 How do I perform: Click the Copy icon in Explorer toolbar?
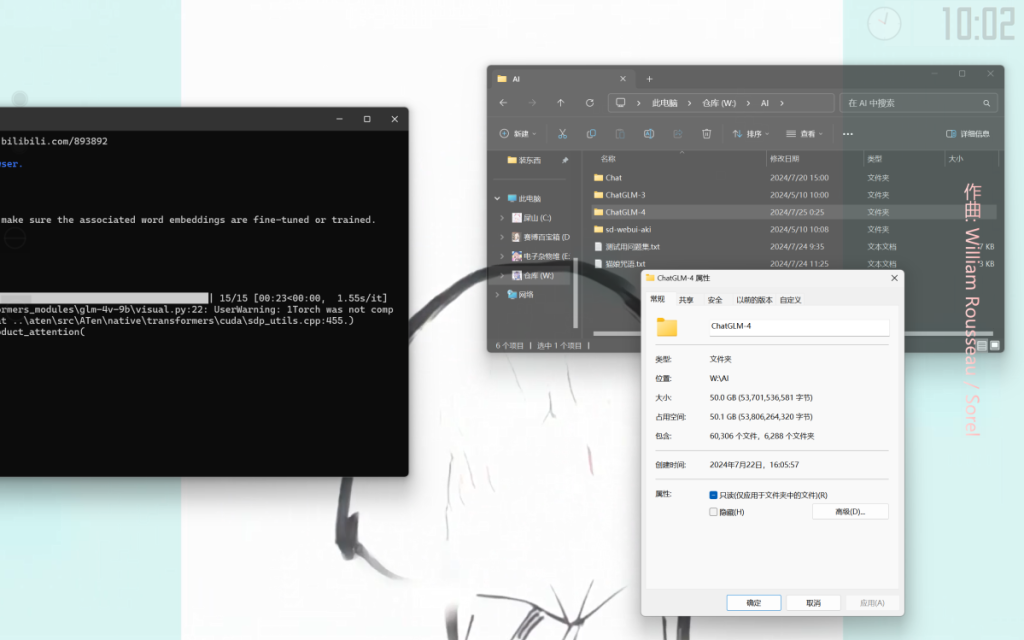591,134
